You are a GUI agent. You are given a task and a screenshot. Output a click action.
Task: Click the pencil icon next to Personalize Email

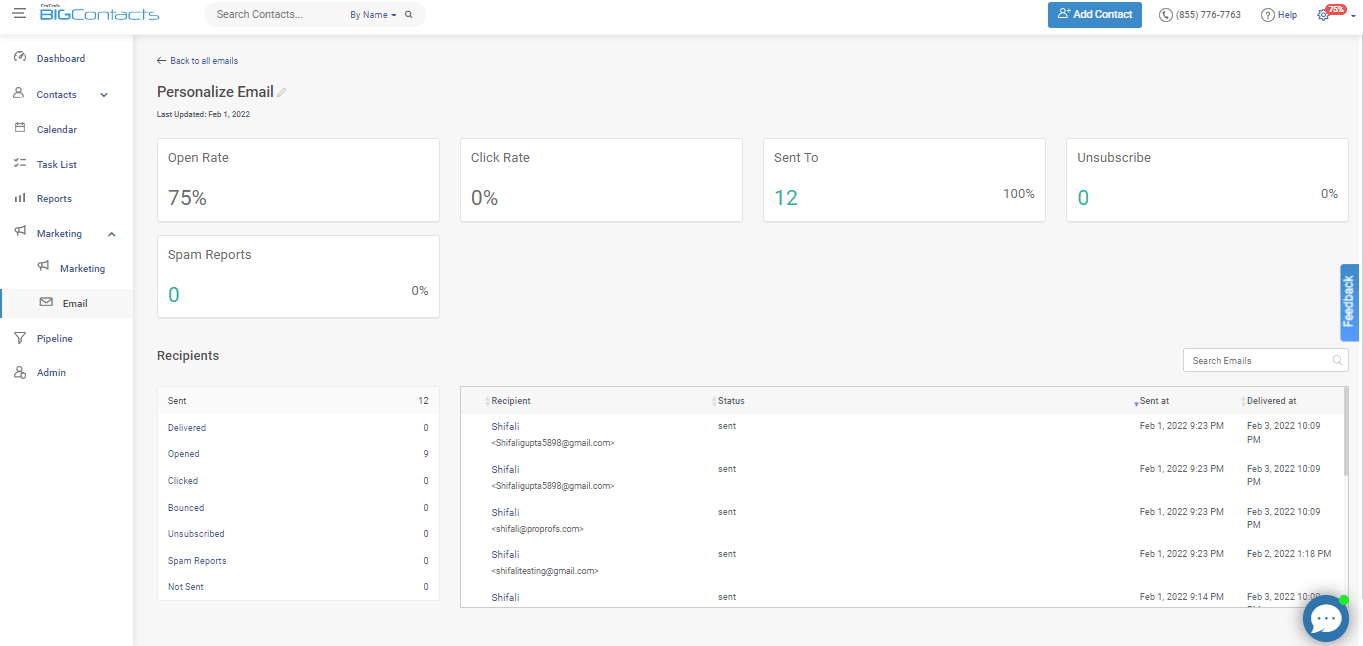click(282, 93)
